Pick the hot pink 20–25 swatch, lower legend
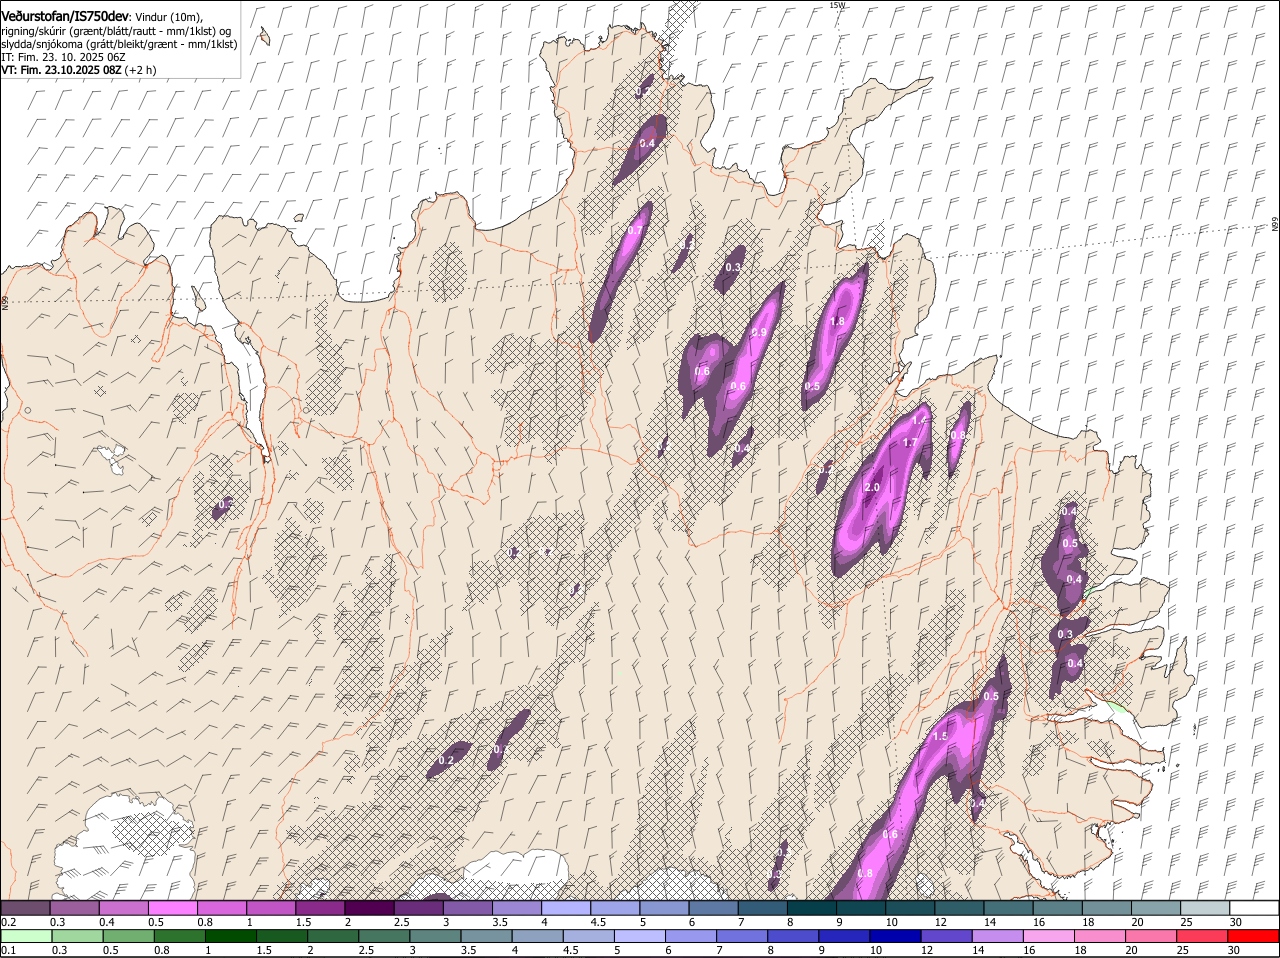The image size is (1280, 958). (x=1152, y=937)
